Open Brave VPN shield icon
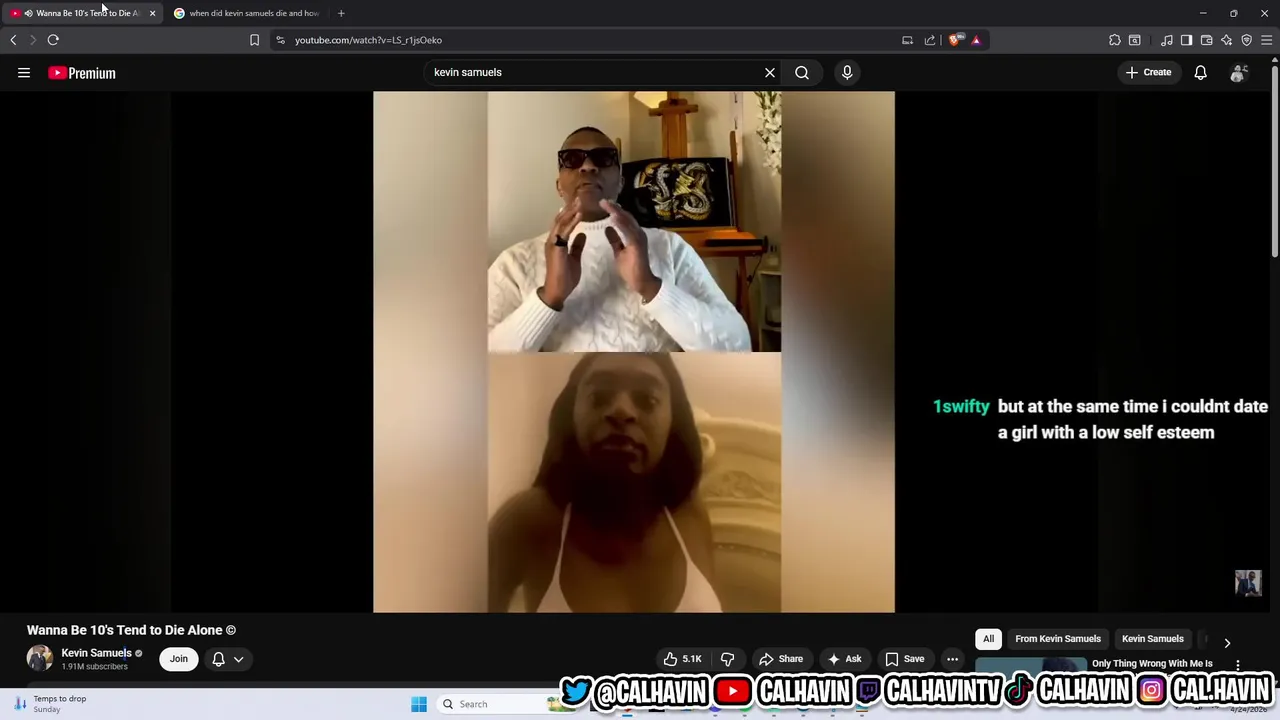Image resolution: width=1280 pixels, height=720 pixels. [1246, 40]
